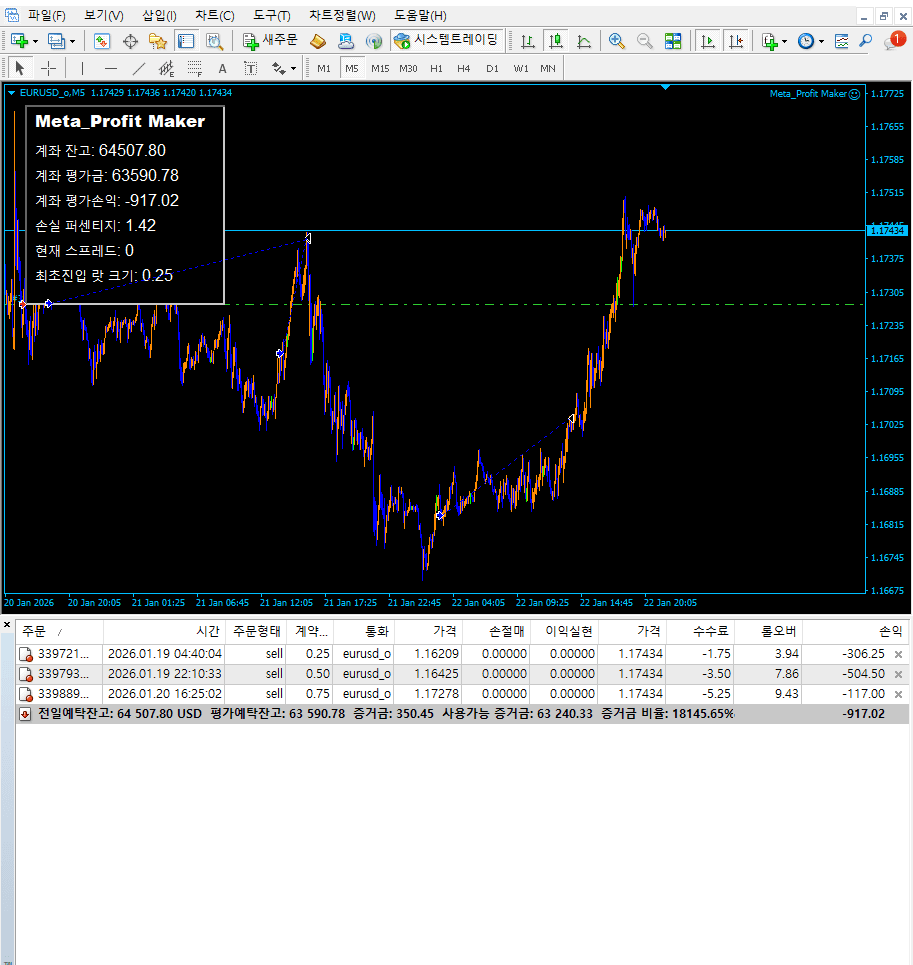Tile chart windows with the grid icon

click(x=673, y=41)
